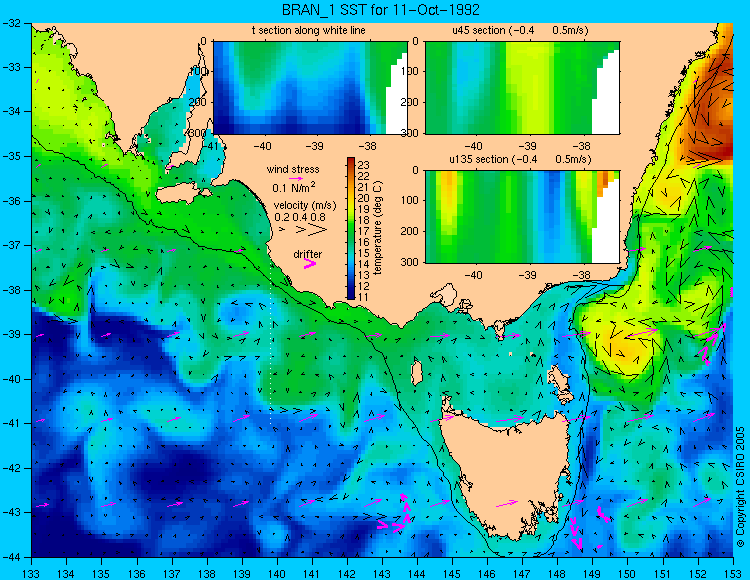Click the colorbar value 23

pos(364,165)
